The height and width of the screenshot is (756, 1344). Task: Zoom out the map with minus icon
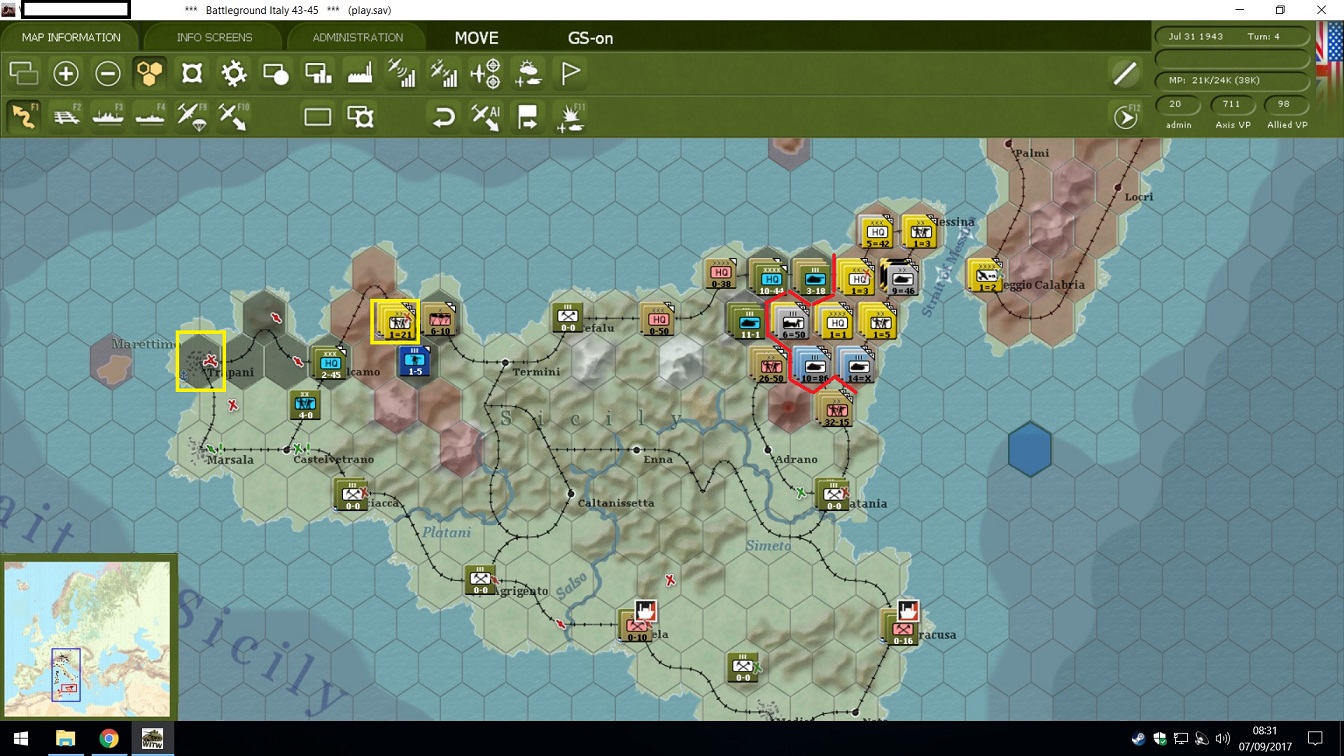point(108,73)
